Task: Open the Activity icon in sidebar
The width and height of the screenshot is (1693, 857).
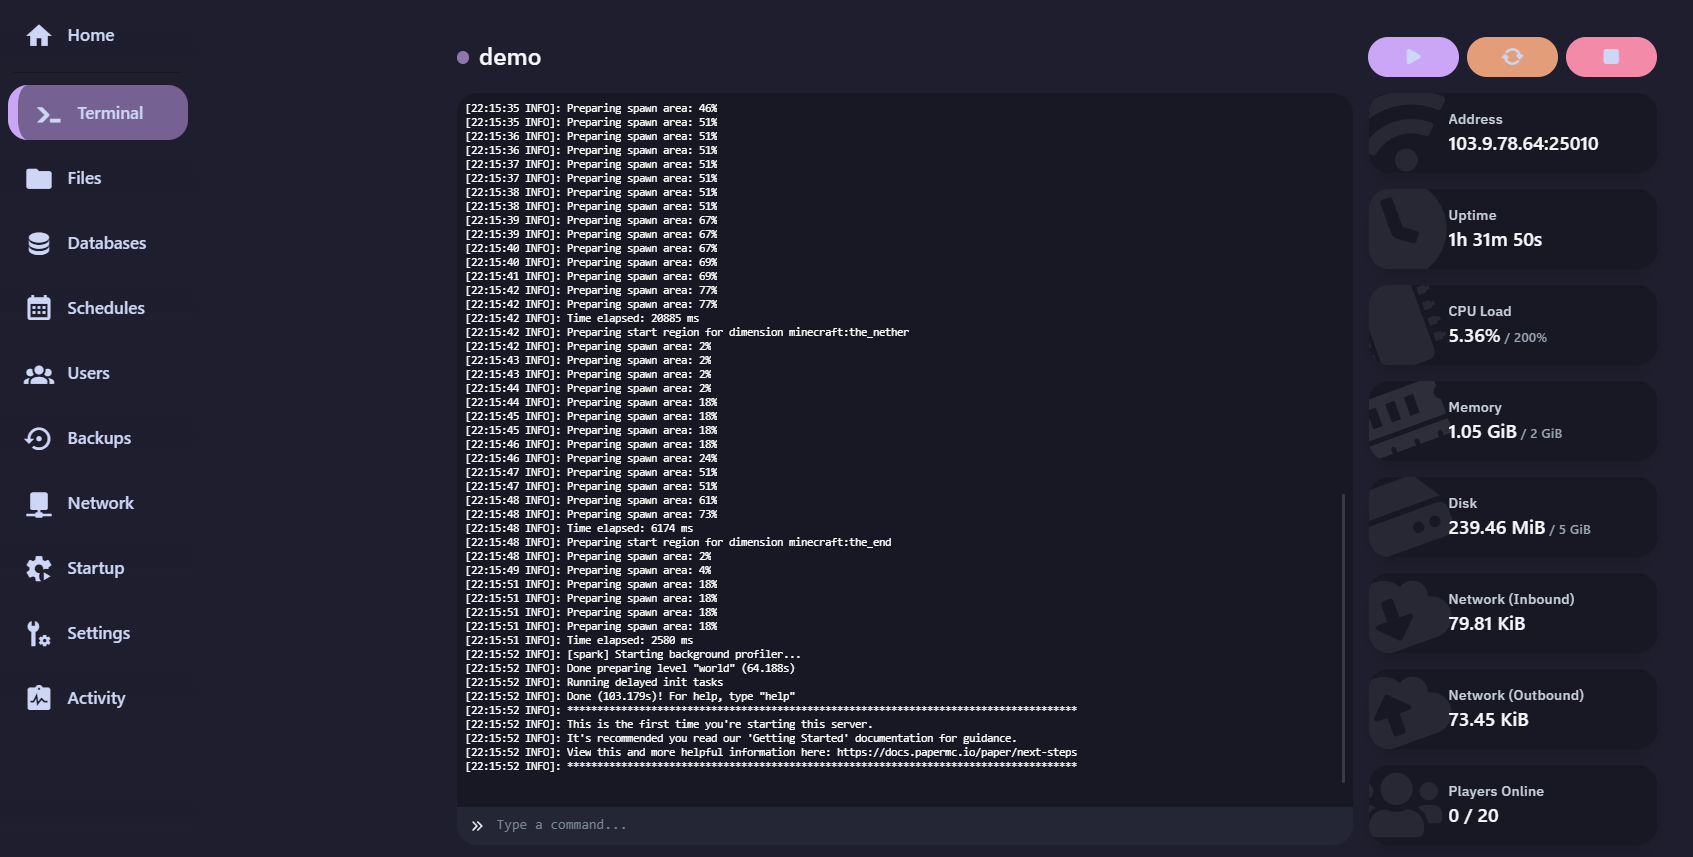Action: pos(39,698)
